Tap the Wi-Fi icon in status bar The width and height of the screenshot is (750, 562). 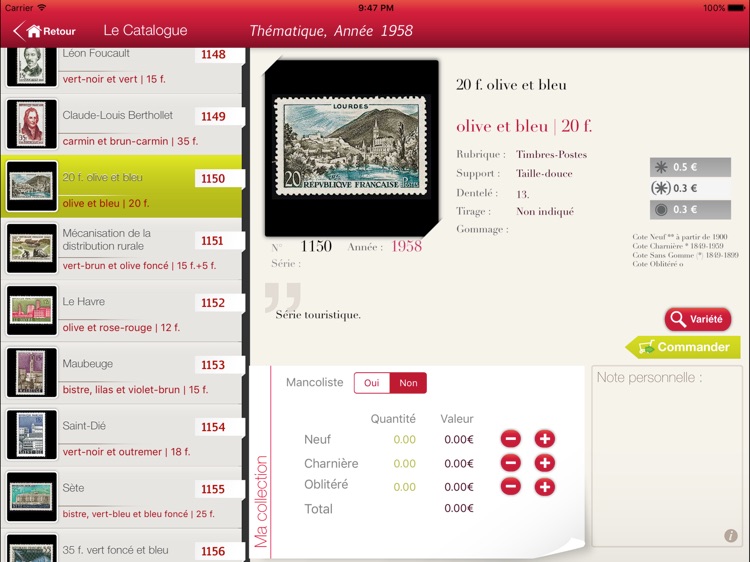click(42, 7)
